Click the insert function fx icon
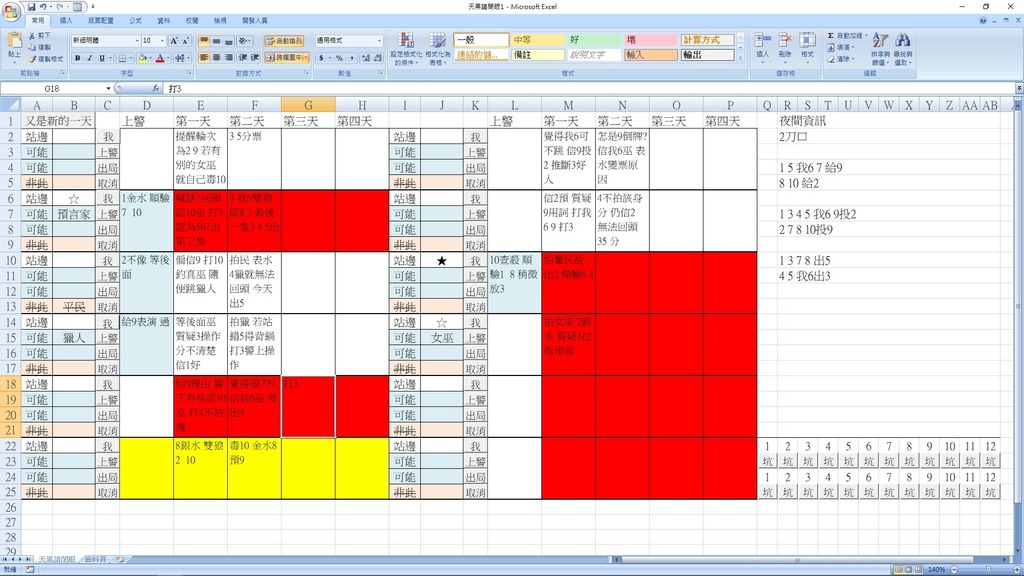 (155, 88)
